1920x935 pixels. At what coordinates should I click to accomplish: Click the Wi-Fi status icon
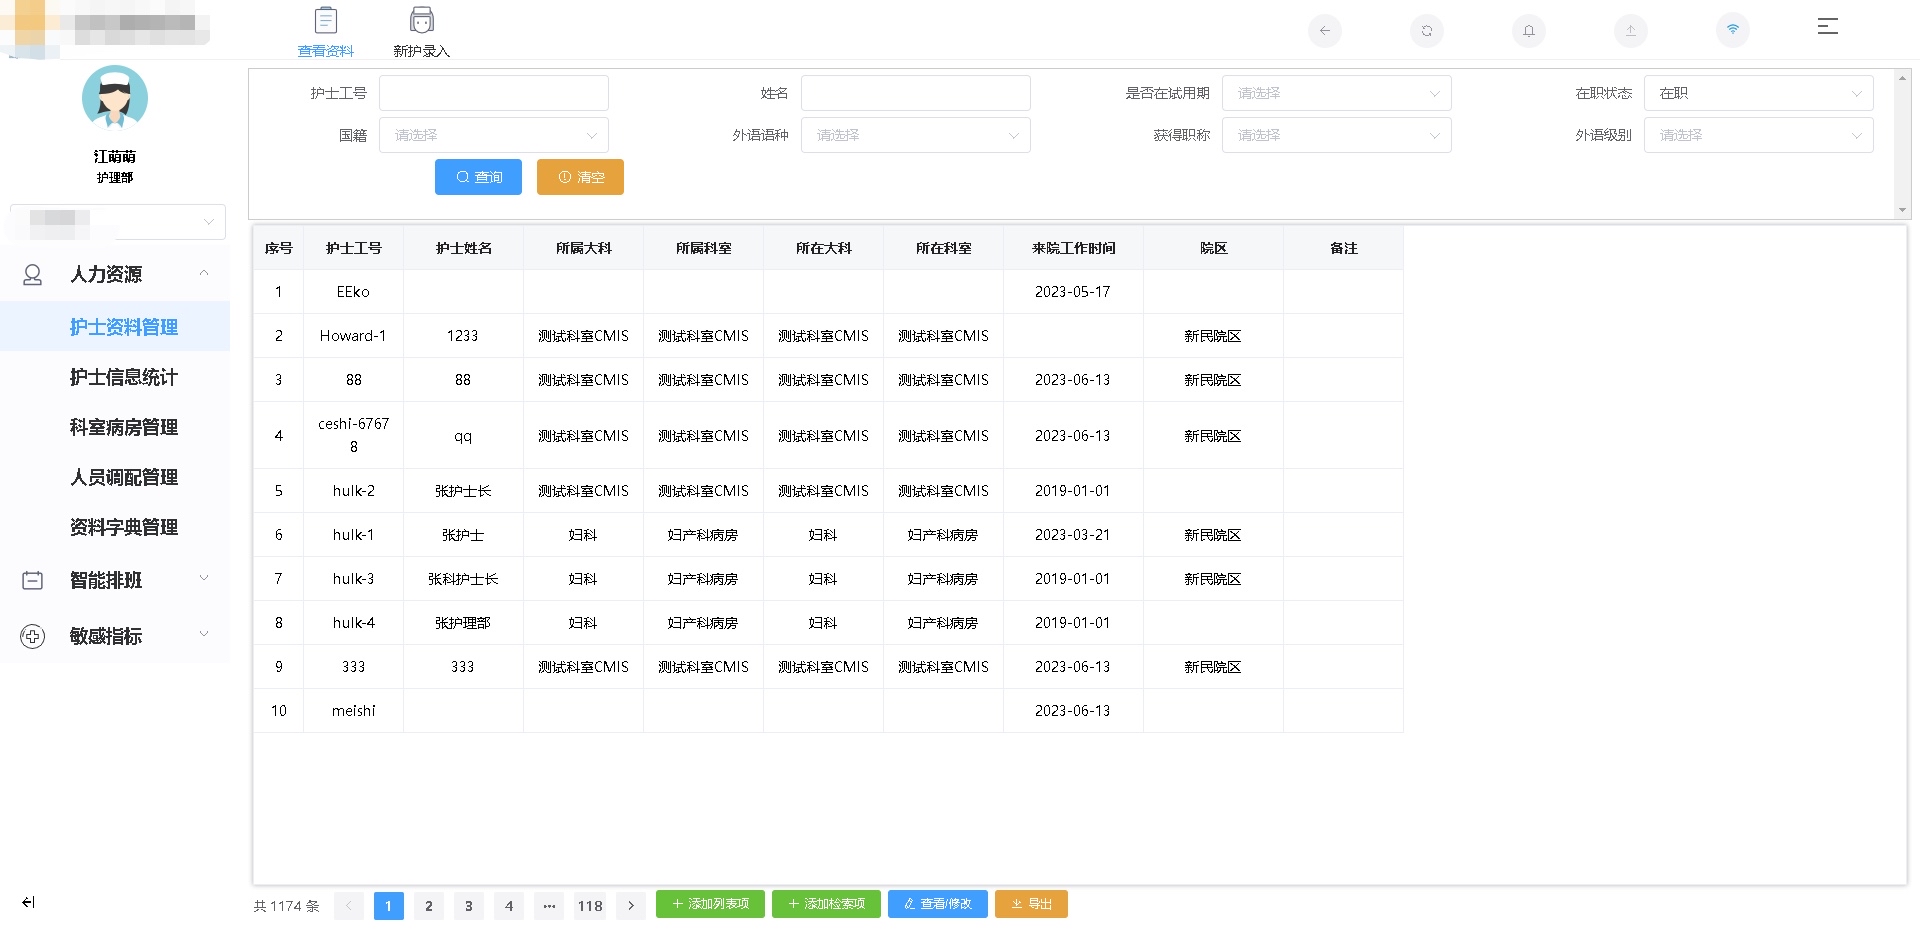point(1733,30)
